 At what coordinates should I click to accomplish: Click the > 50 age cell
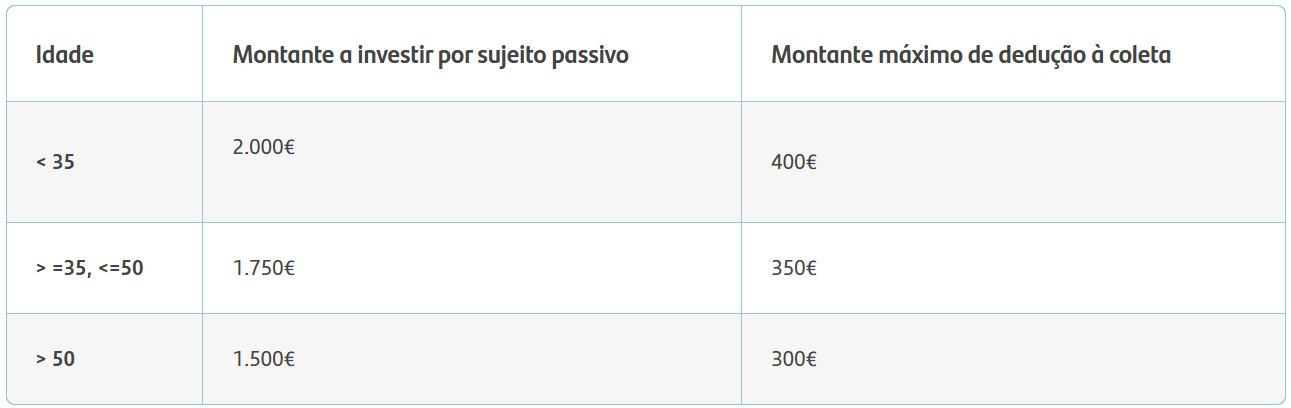pyautogui.click(x=55, y=358)
